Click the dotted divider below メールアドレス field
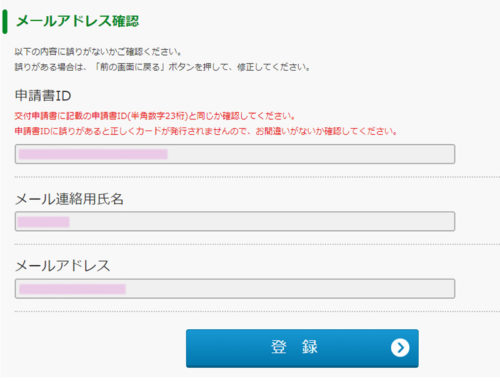The height and width of the screenshot is (381, 500). pyautogui.click(x=257, y=312)
